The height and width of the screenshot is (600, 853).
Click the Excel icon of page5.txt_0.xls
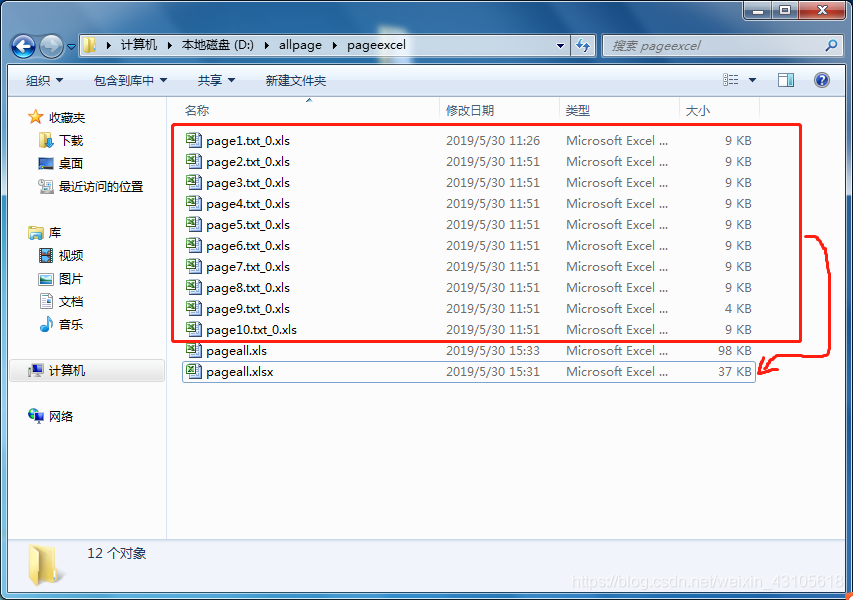pos(194,224)
